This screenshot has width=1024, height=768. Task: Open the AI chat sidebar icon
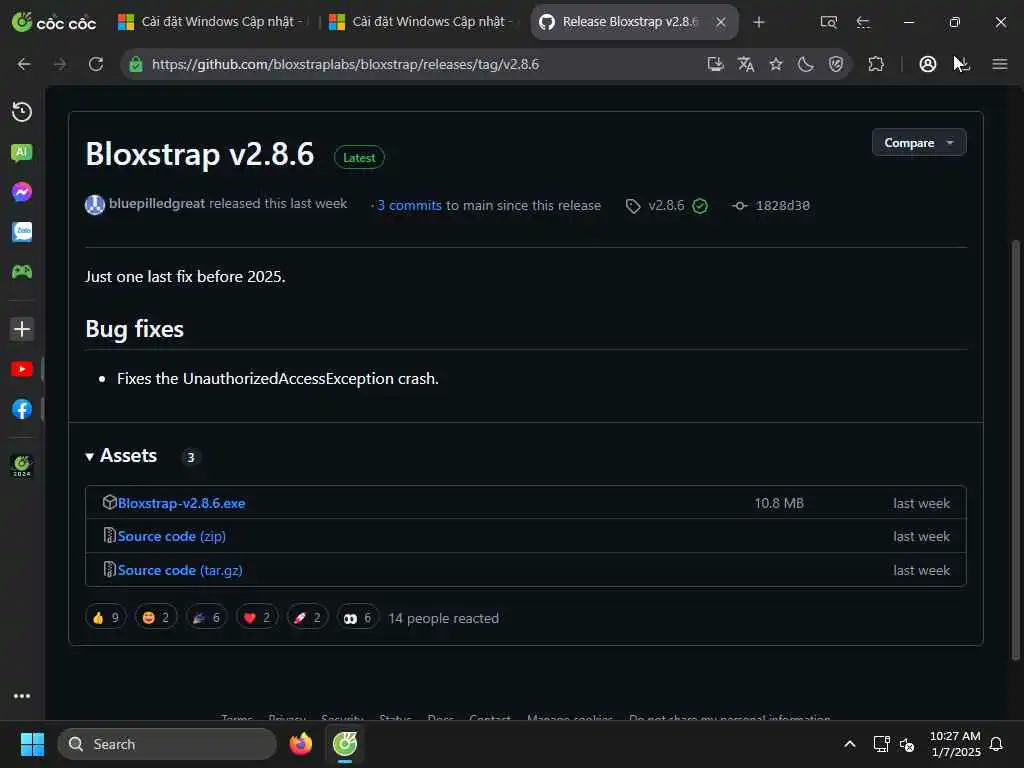tap(22, 152)
